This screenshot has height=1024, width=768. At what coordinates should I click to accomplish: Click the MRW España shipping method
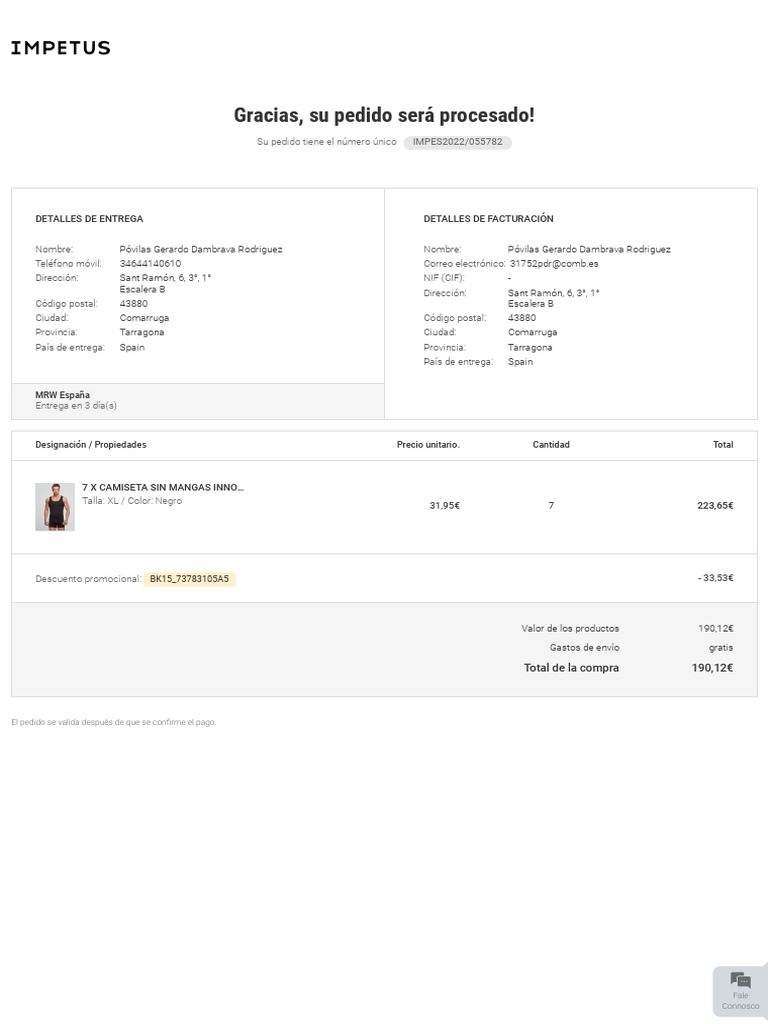click(x=63, y=395)
